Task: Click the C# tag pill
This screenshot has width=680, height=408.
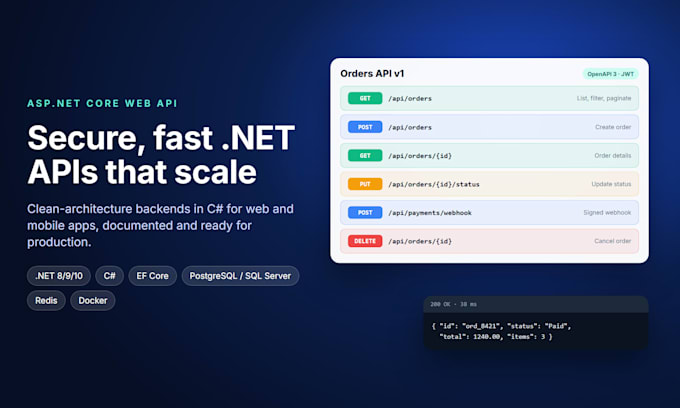Action: tap(110, 276)
